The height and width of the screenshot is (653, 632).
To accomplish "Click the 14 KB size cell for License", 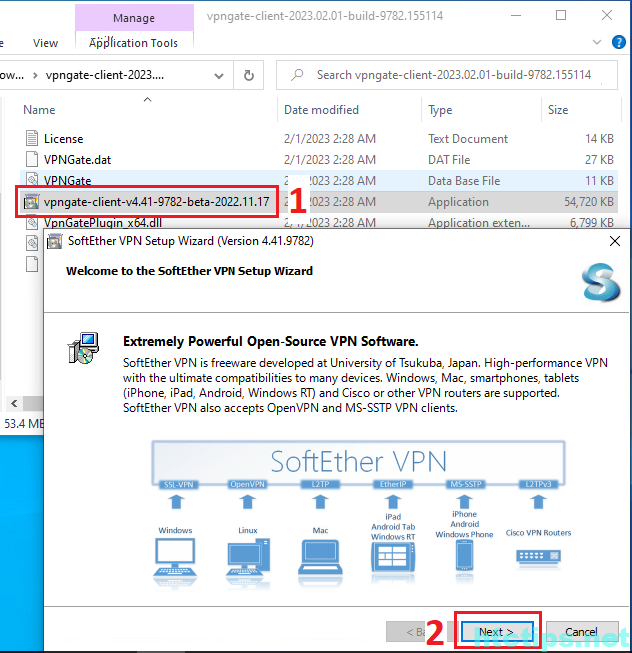I will click(x=599, y=139).
